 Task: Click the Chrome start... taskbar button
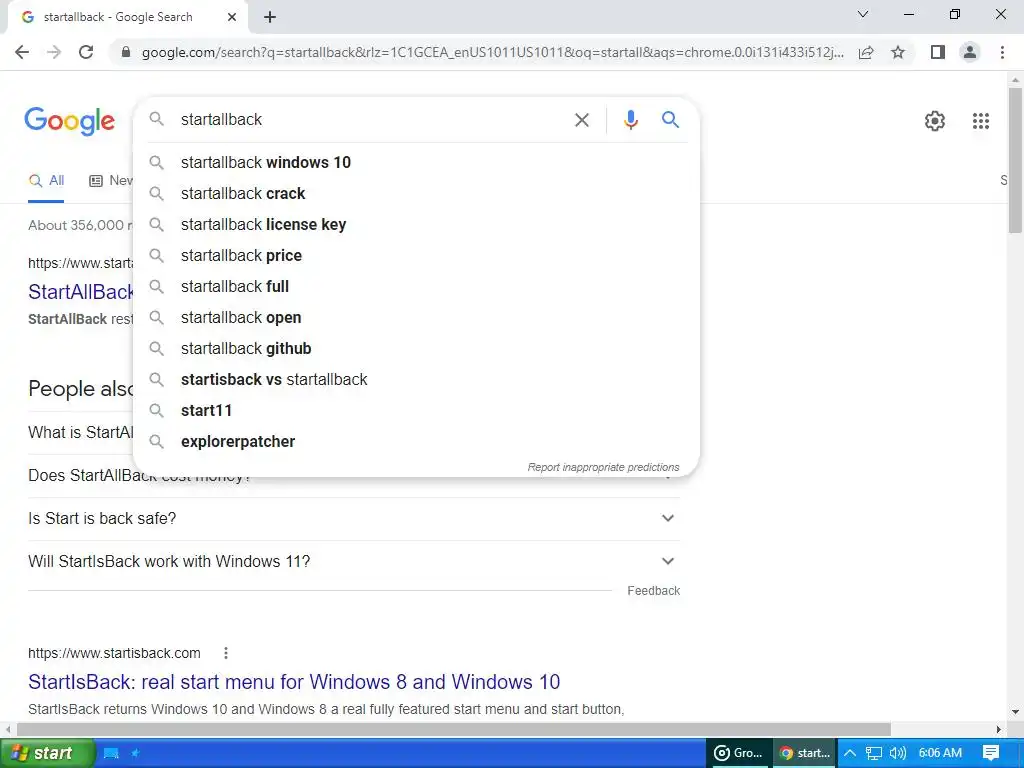click(805, 753)
